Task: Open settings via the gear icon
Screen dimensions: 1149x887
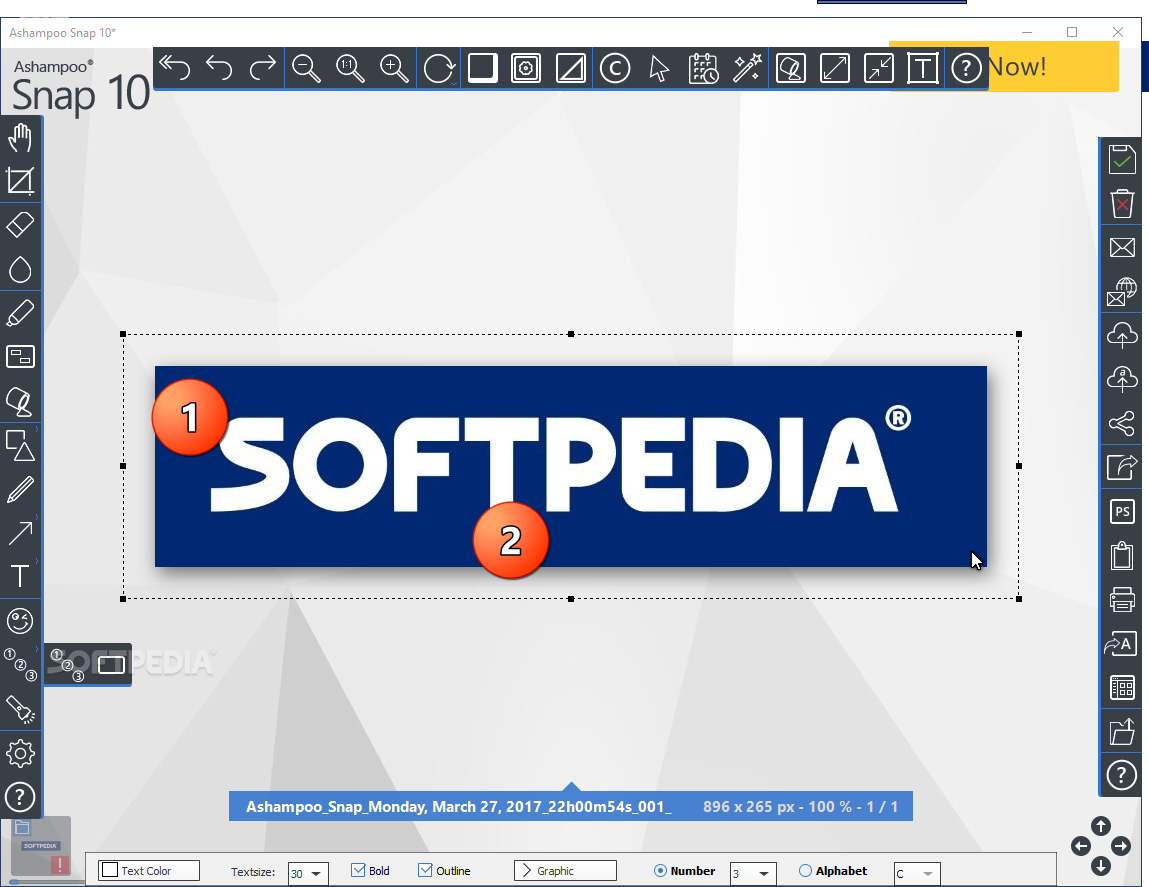Action: [20, 754]
